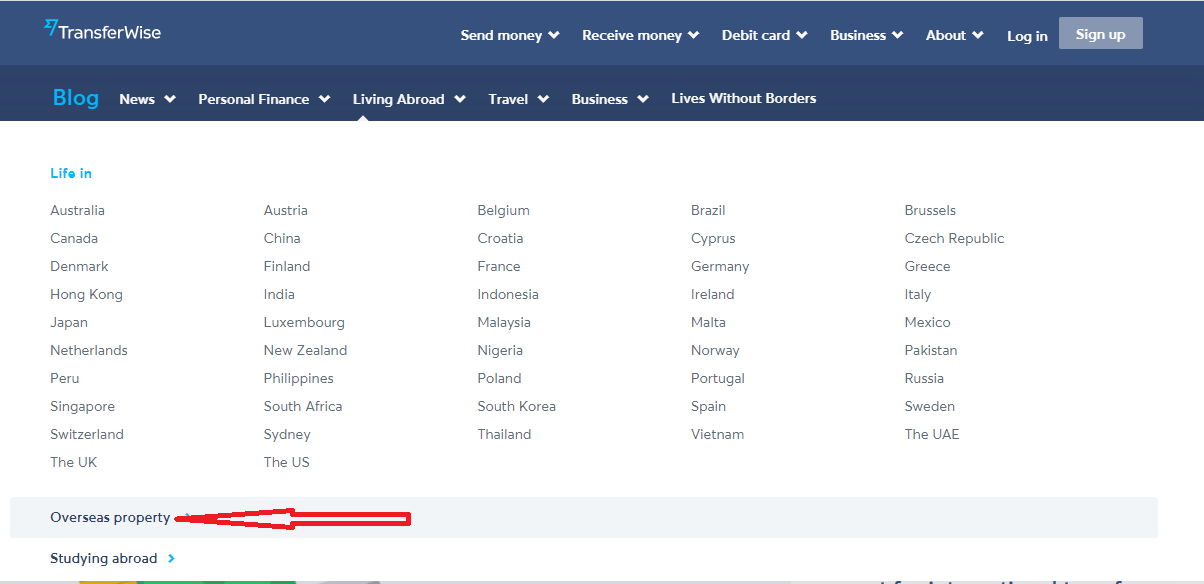This screenshot has height=584, width=1204.
Task: Select Greece link
Action: [927, 266]
